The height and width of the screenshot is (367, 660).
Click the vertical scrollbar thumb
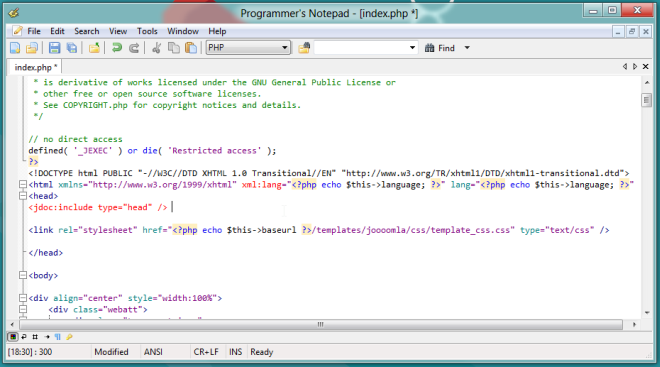pyautogui.click(x=647, y=100)
